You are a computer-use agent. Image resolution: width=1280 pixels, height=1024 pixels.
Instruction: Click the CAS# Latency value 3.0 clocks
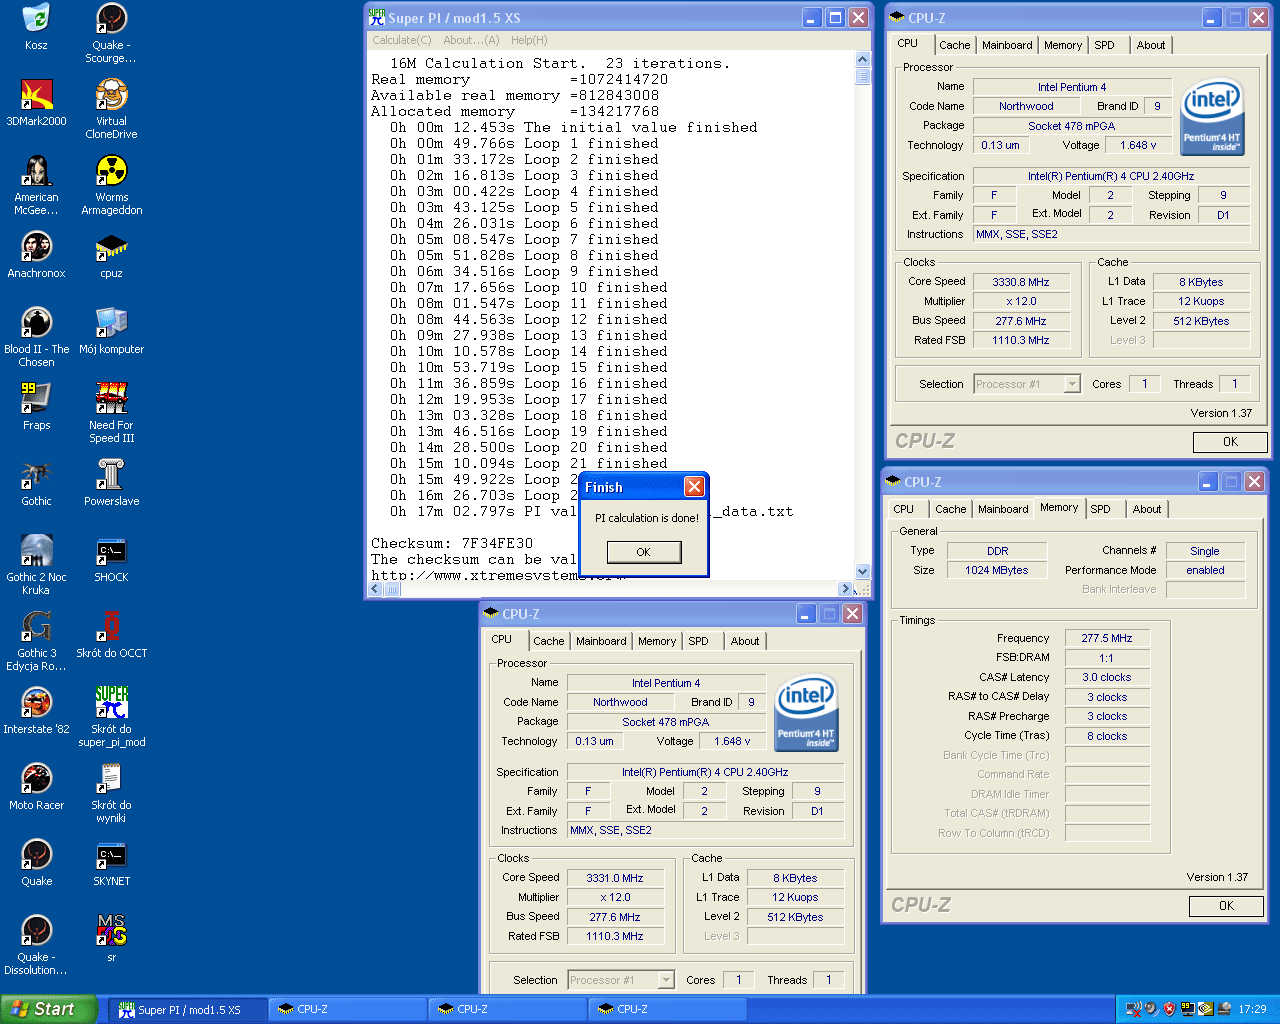click(1107, 677)
